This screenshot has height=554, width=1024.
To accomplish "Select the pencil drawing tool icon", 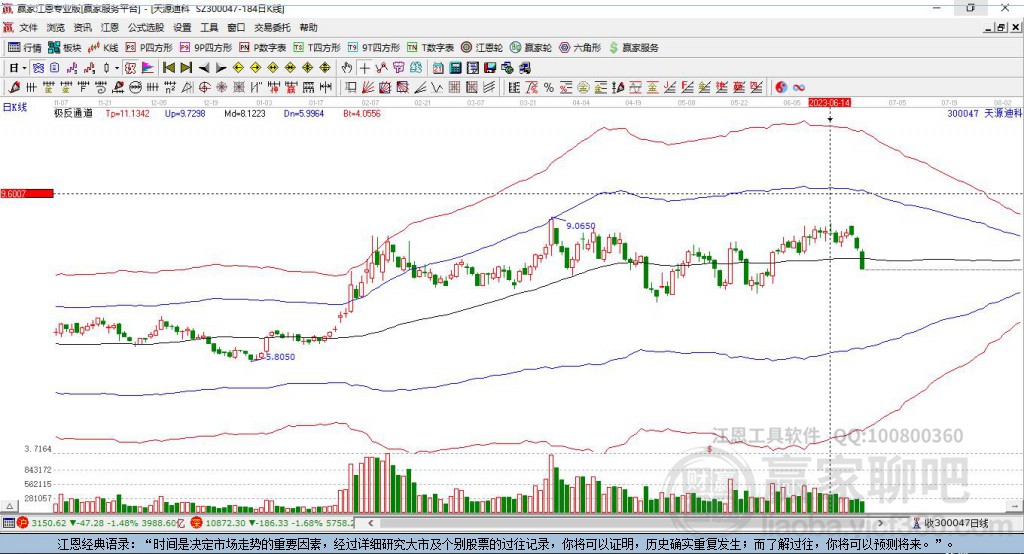I will coord(14,87).
